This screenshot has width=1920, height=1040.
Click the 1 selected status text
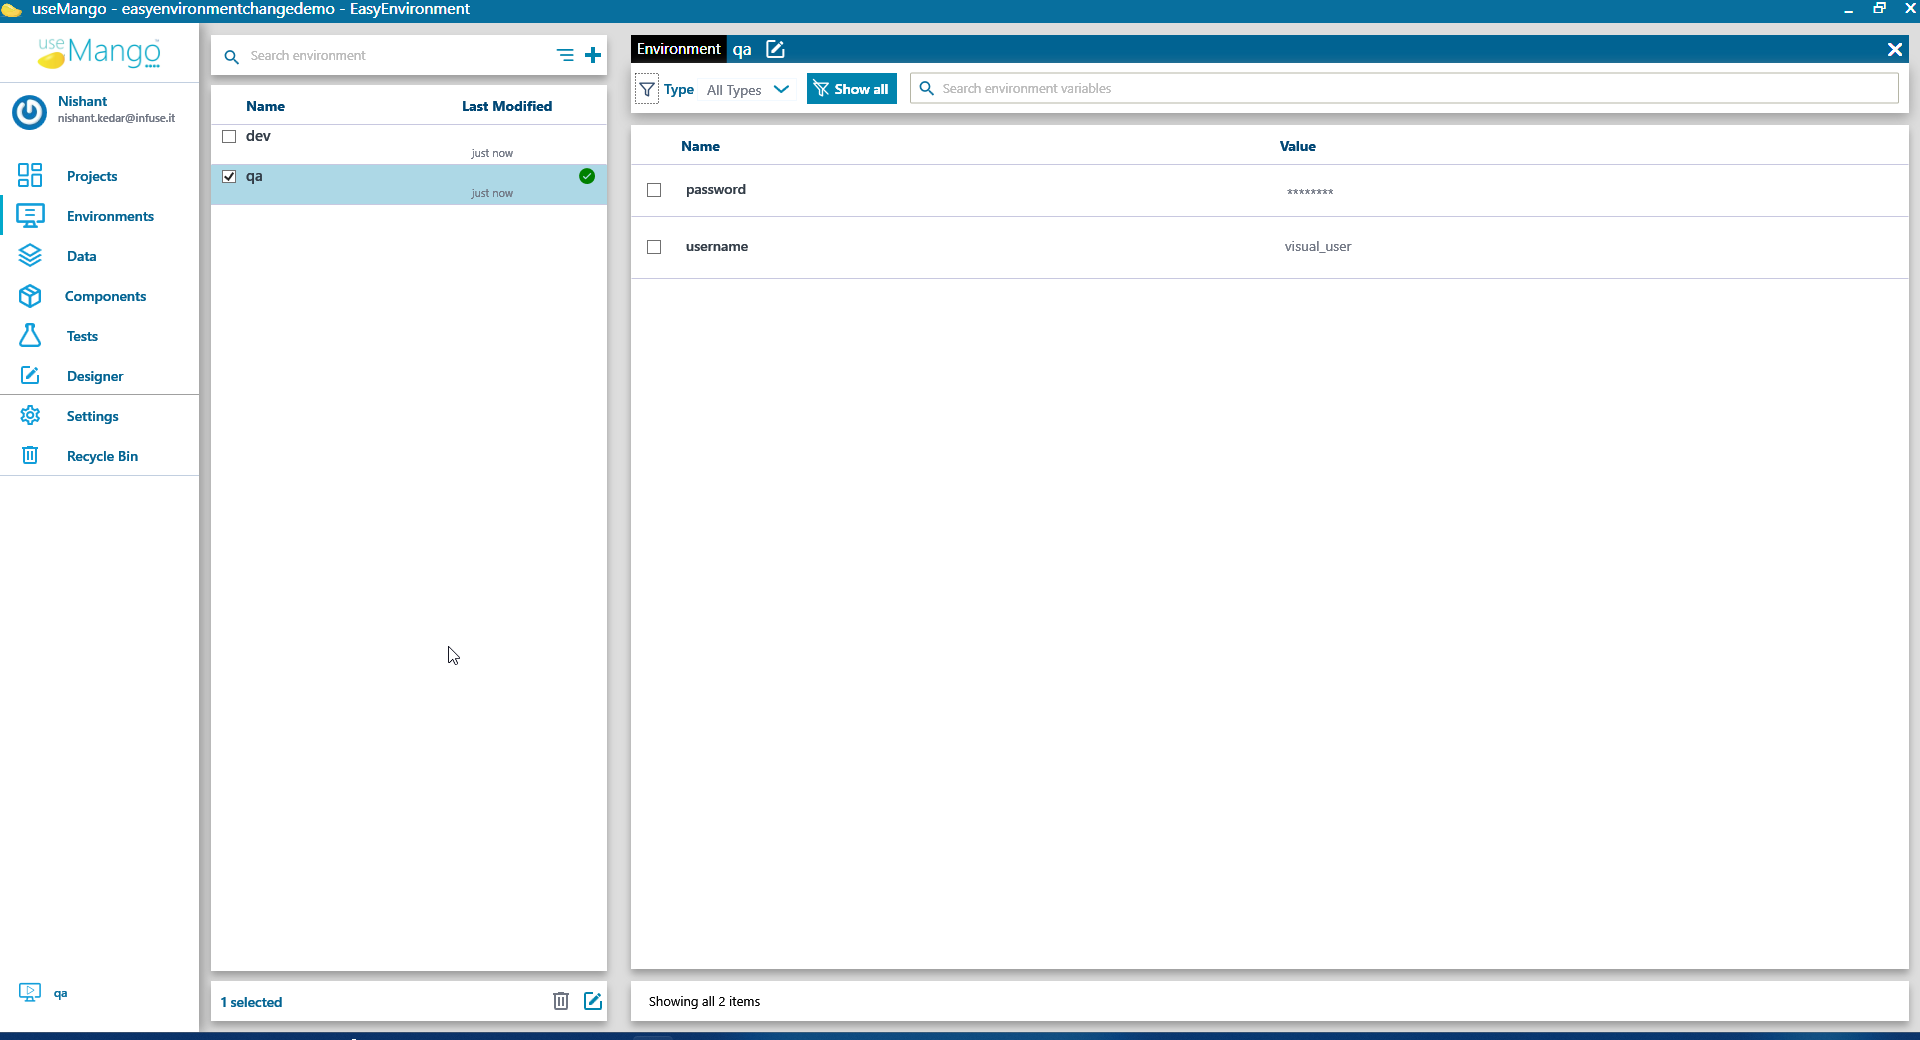[251, 1002]
